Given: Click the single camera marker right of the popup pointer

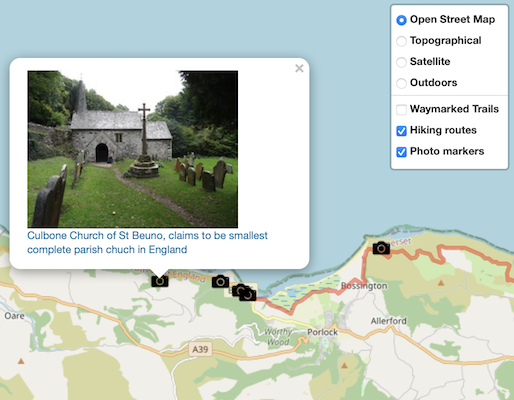Looking at the screenshot, I should tap(220, 282).
